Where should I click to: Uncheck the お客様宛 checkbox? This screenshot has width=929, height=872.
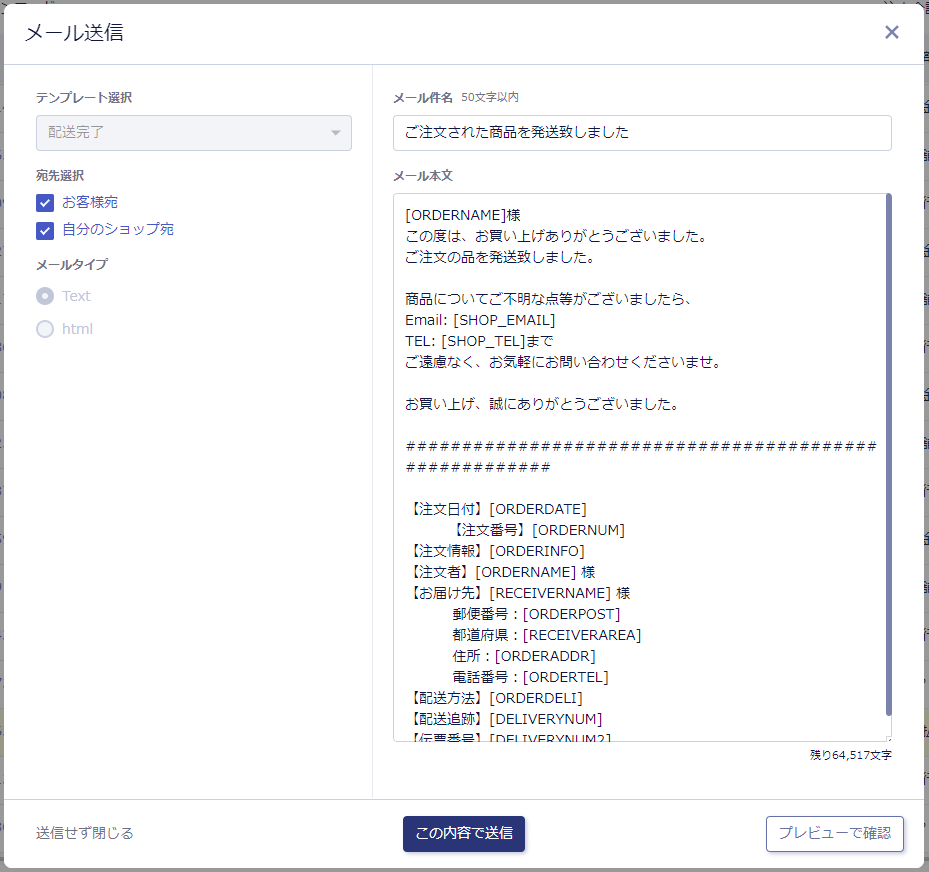tap(45, 203)
